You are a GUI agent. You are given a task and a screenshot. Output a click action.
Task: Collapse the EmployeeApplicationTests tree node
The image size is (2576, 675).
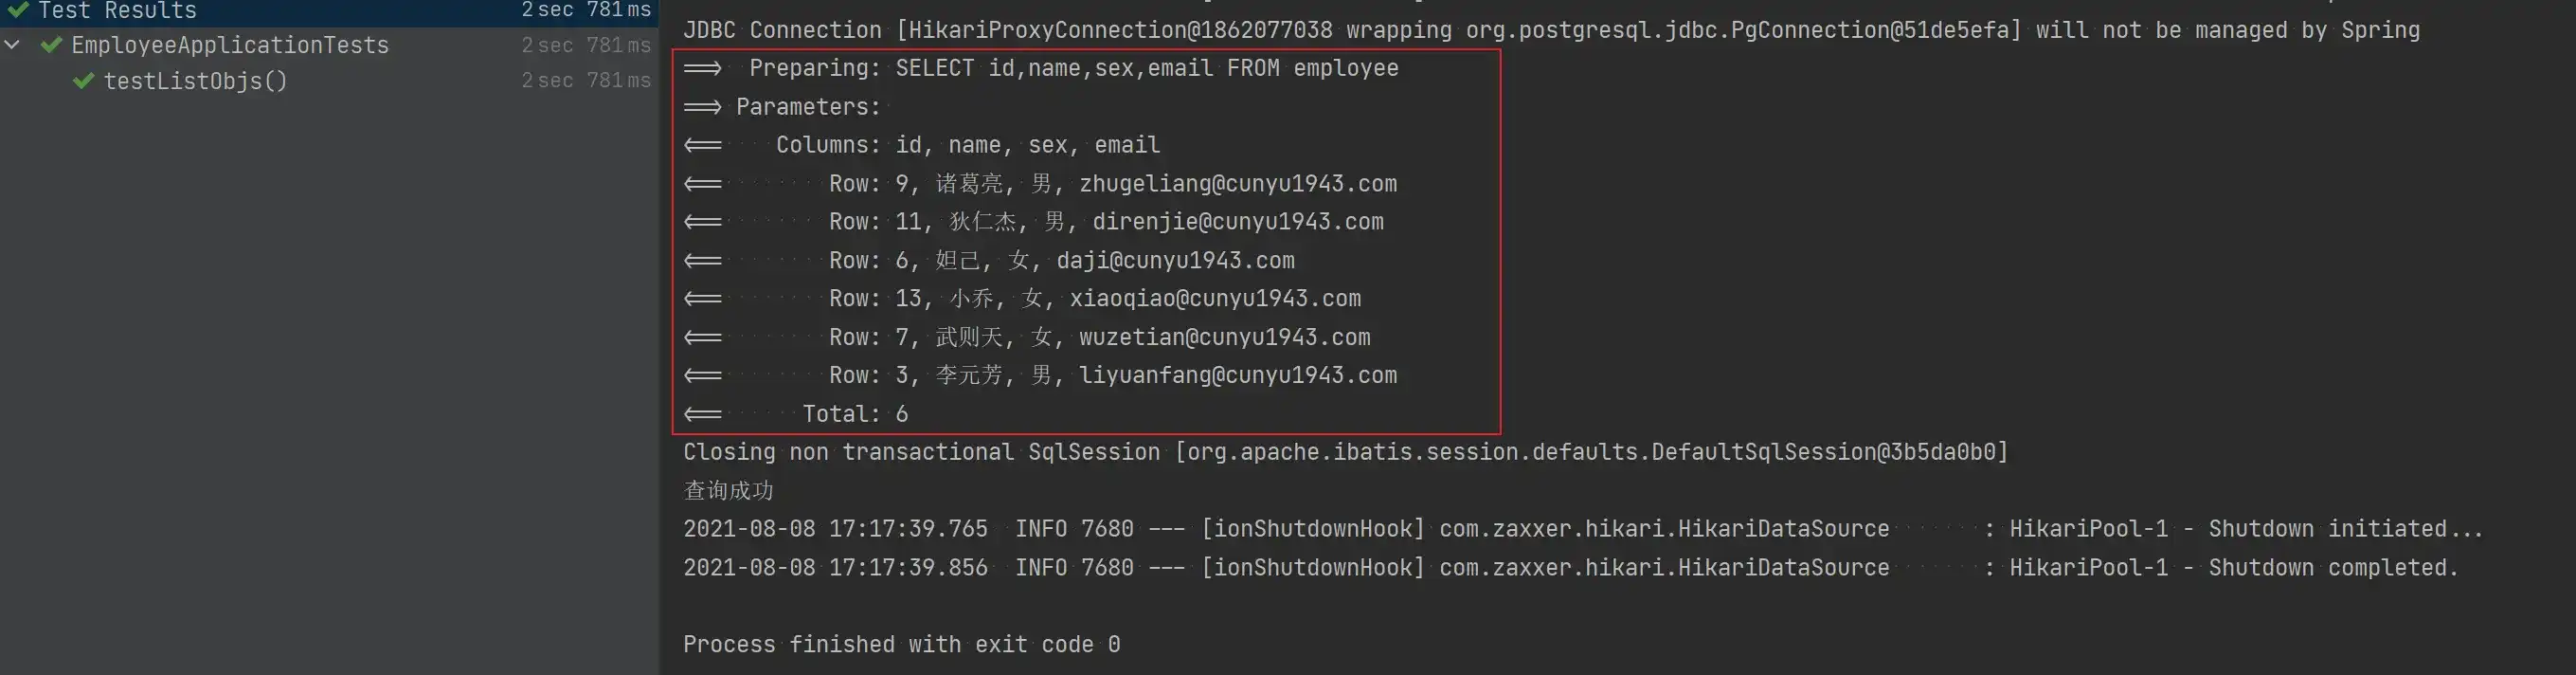[x=12, y=45]
